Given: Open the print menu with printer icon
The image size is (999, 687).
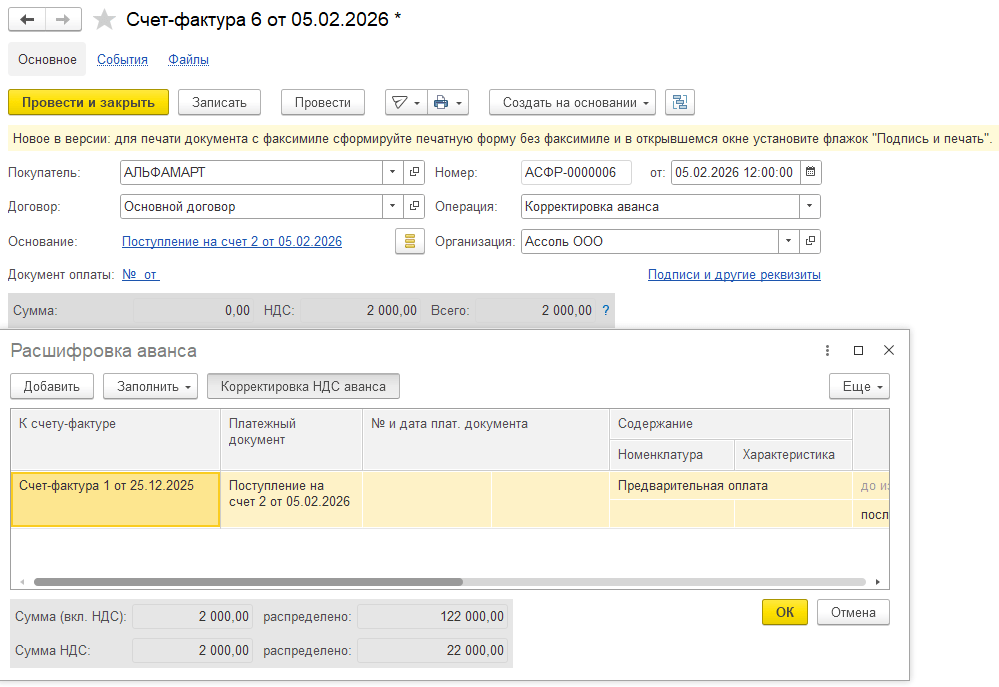Looking at the screenshot, I should coord(447,102).
